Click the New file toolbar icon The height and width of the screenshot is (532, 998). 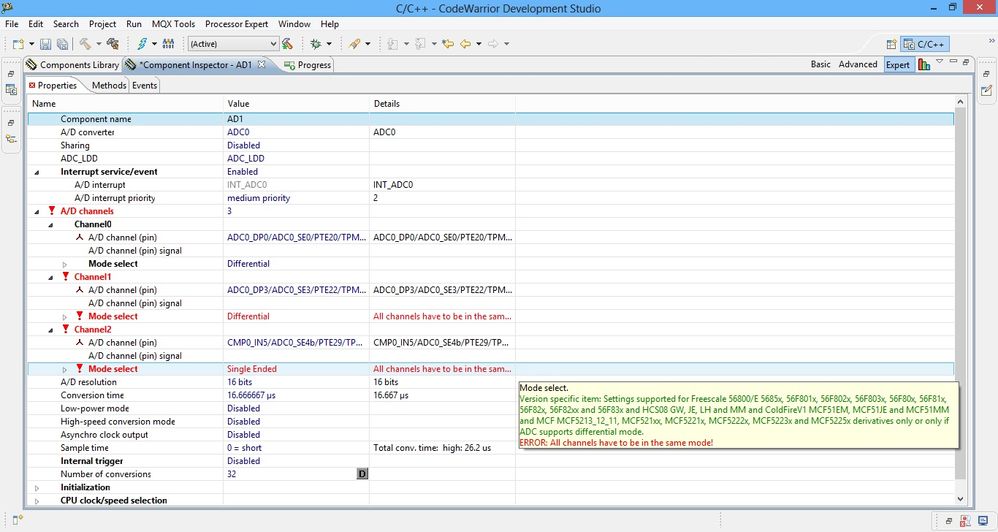18,44
